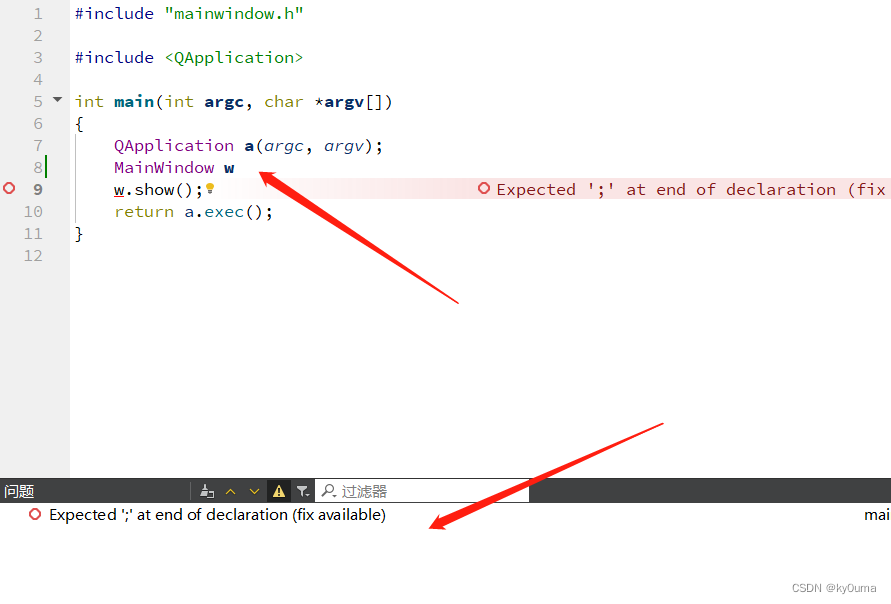Click the error marker in line 9 gutter
The width and height of the screenshot is (891, 604).
9,188
